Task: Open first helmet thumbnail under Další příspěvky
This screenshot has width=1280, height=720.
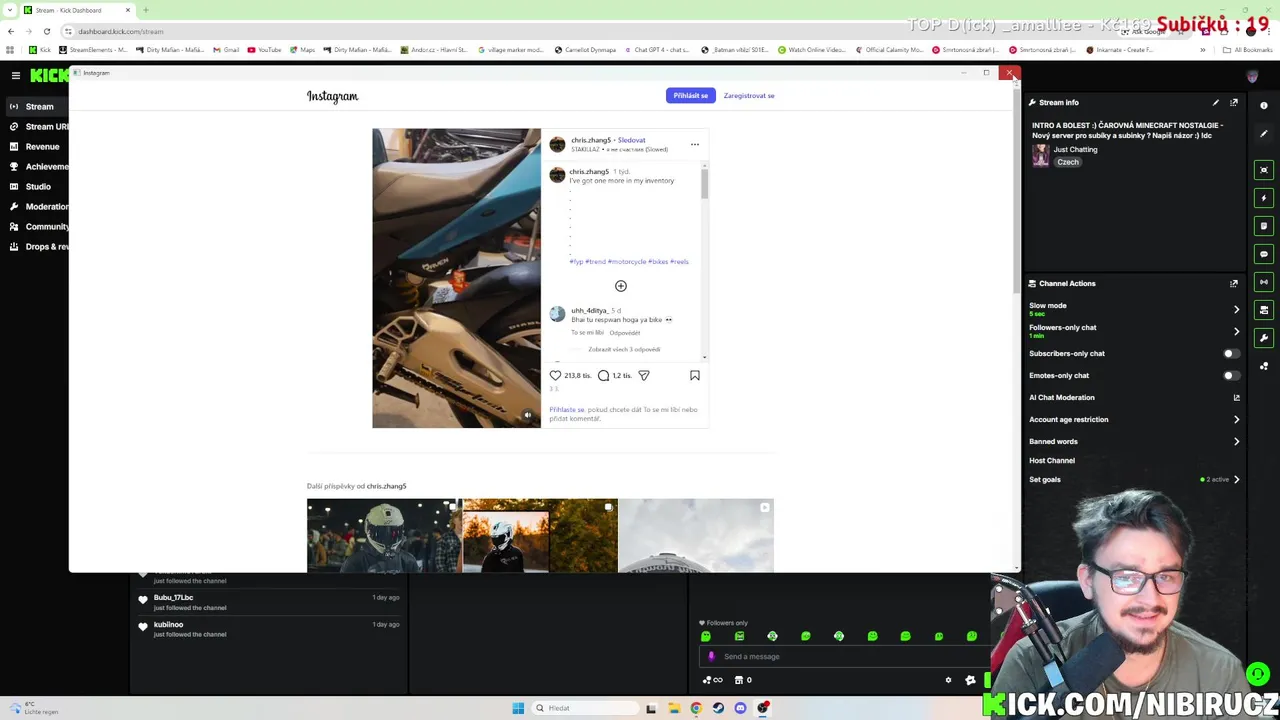Action: tap(384, 535)
